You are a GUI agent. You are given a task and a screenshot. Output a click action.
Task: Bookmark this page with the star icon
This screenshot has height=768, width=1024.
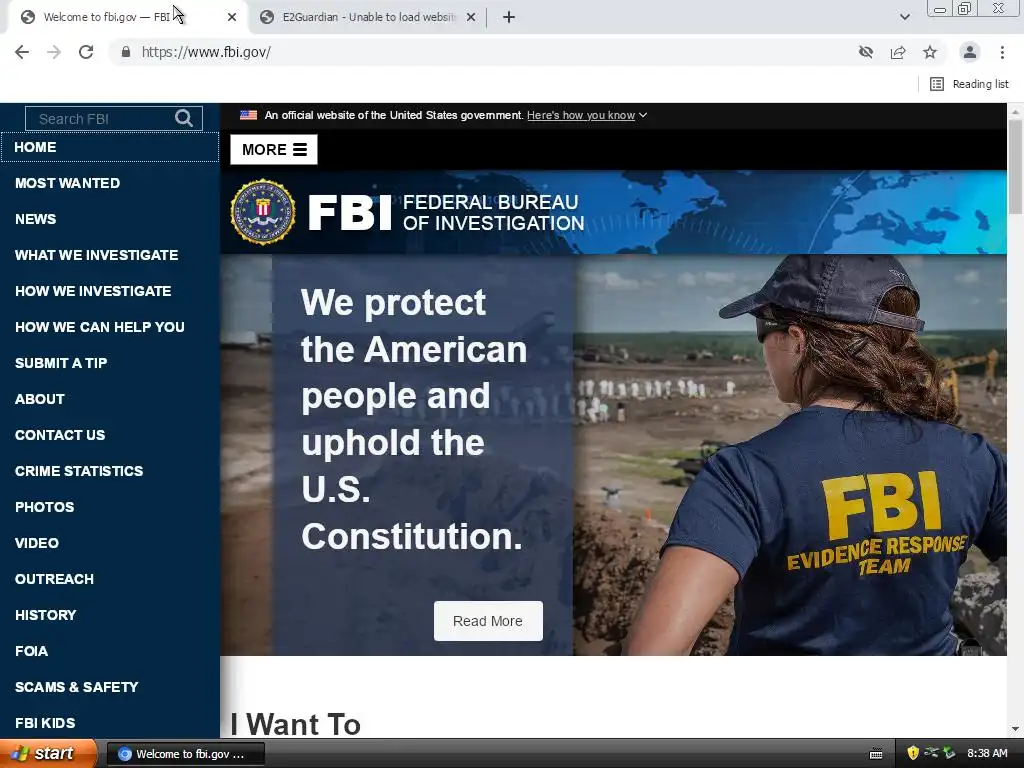pos(930,52)
